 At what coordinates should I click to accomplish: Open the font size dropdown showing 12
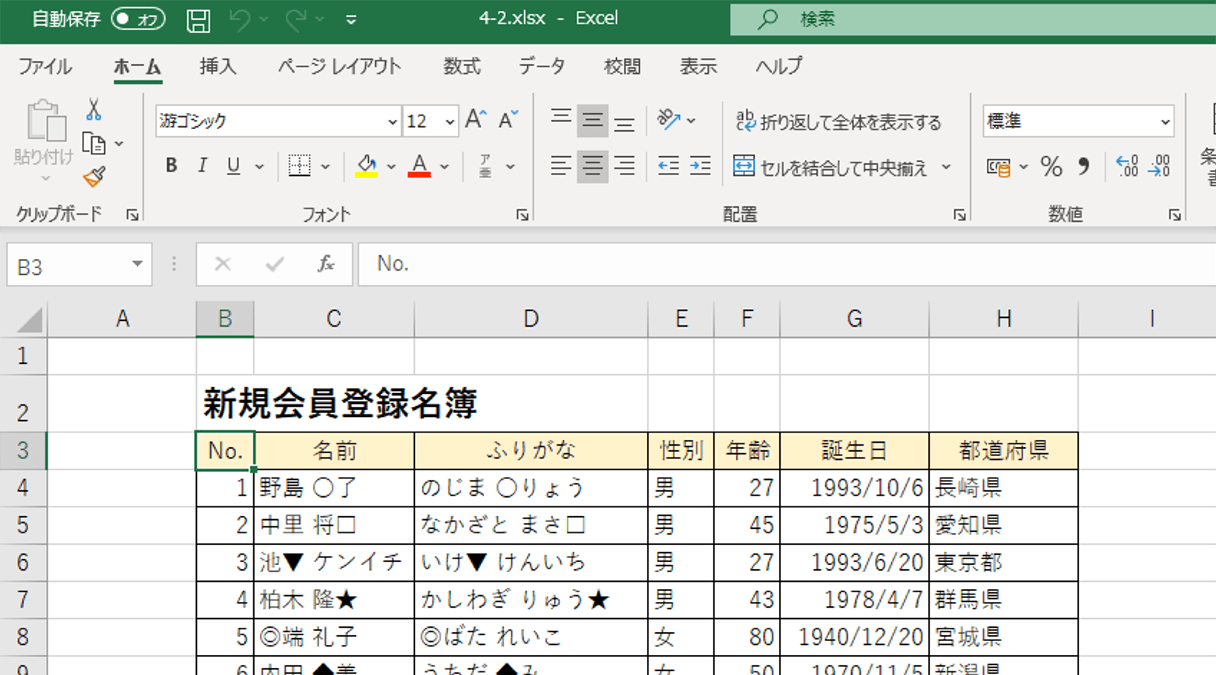(x=450, y=122)
